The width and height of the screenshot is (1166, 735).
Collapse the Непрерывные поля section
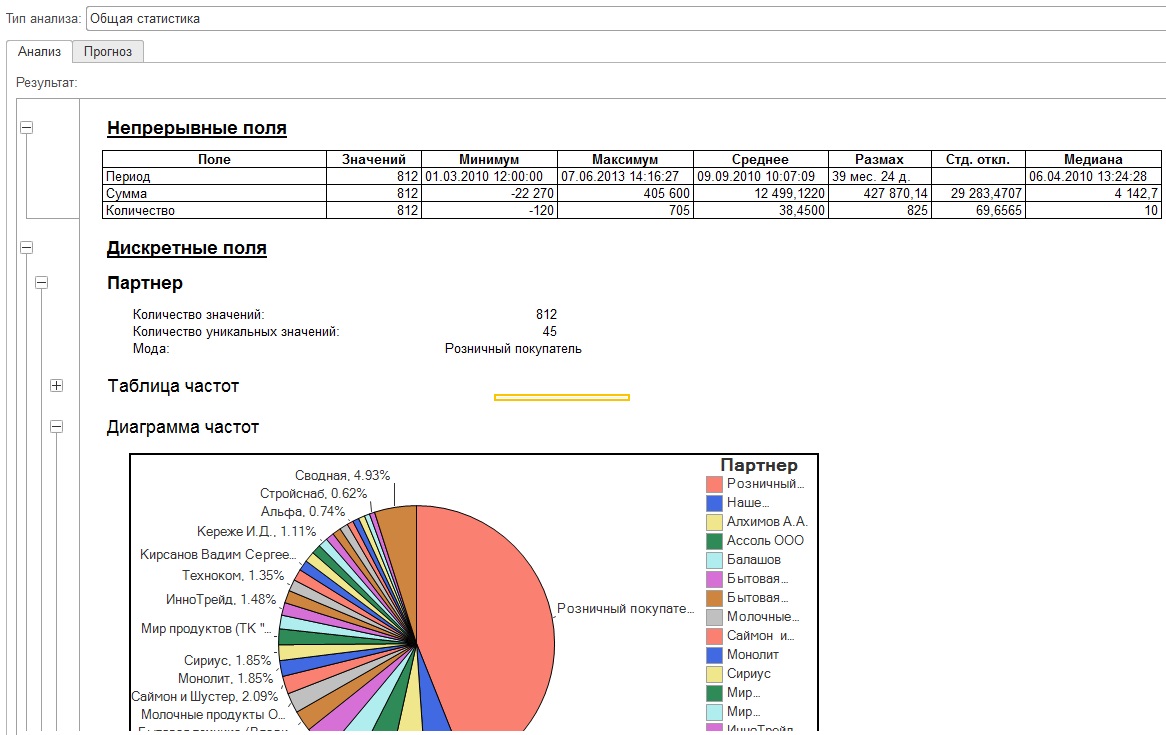[27, 128]
